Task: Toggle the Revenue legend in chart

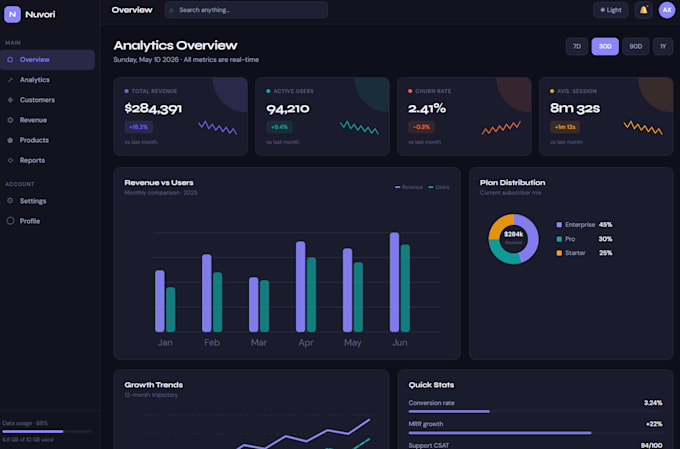Action: [x=409, y=187]
